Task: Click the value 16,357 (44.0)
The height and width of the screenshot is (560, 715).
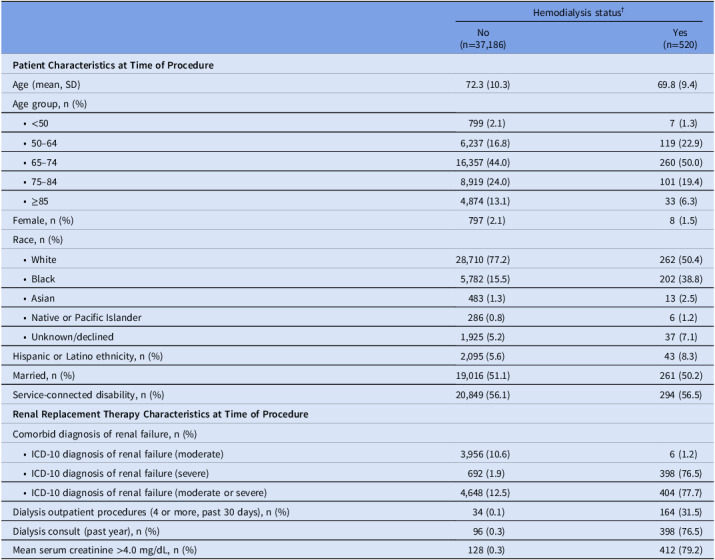Action: 483,163
